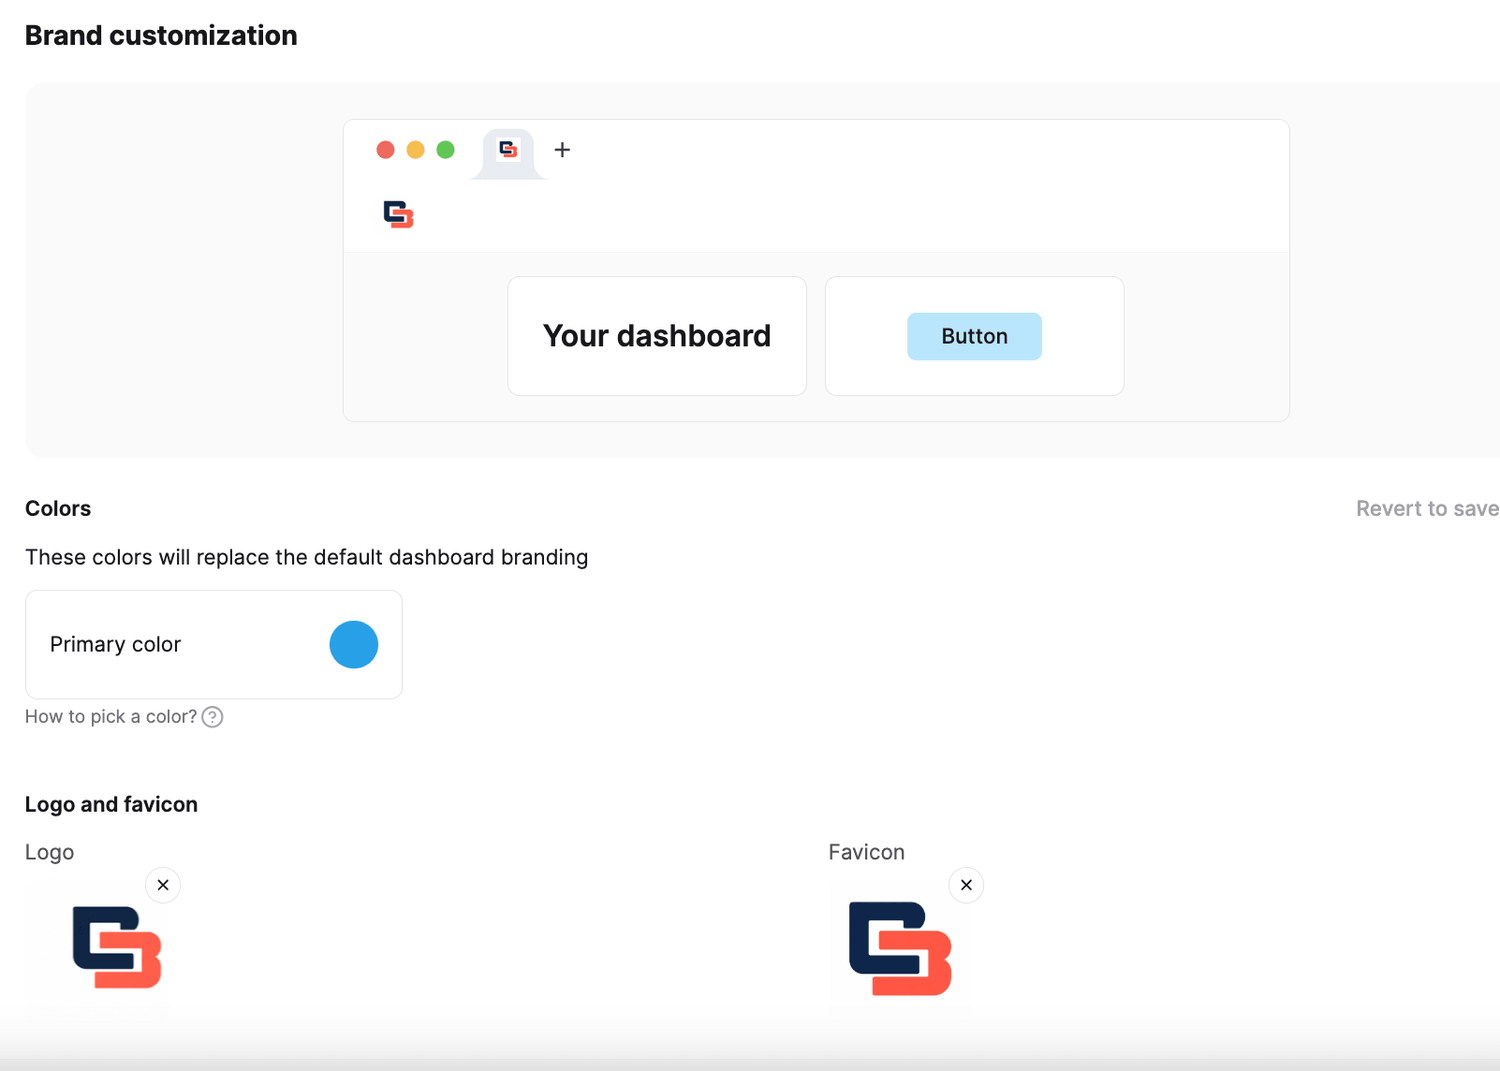Click the 'Logo' label above the logo image
Image resolution: width=1500 pixels, height=1071 pixels.
tap(49, 853)
